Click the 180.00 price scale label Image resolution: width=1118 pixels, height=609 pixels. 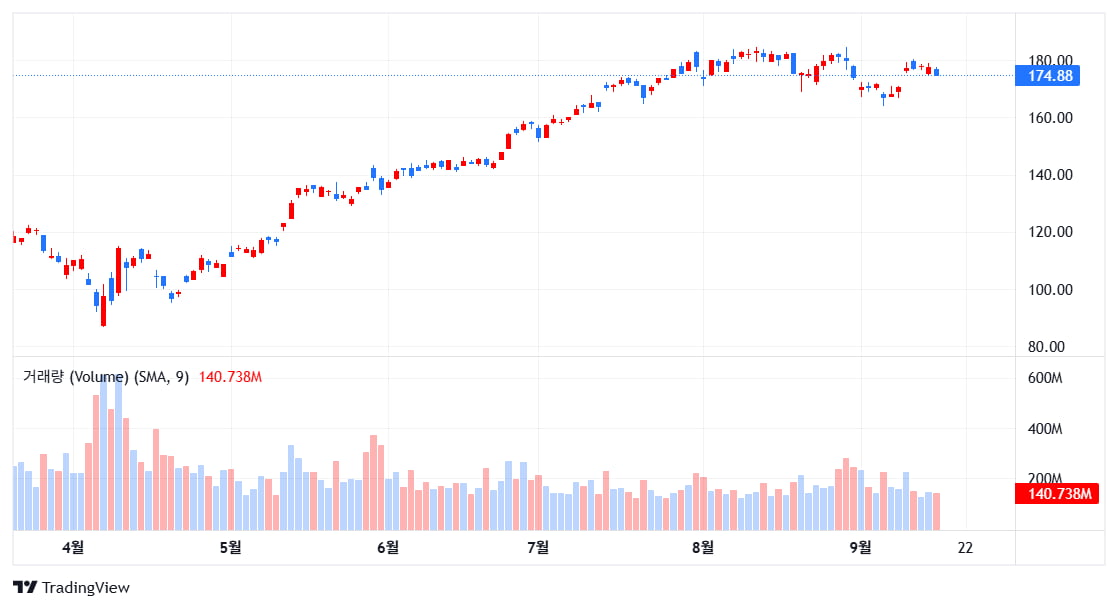(x=1051, y=60)
